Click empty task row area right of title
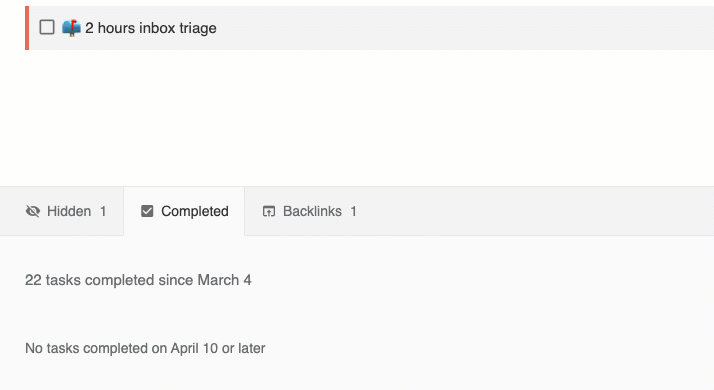This screenshot has height=390, width=714. tap(464, 28)
